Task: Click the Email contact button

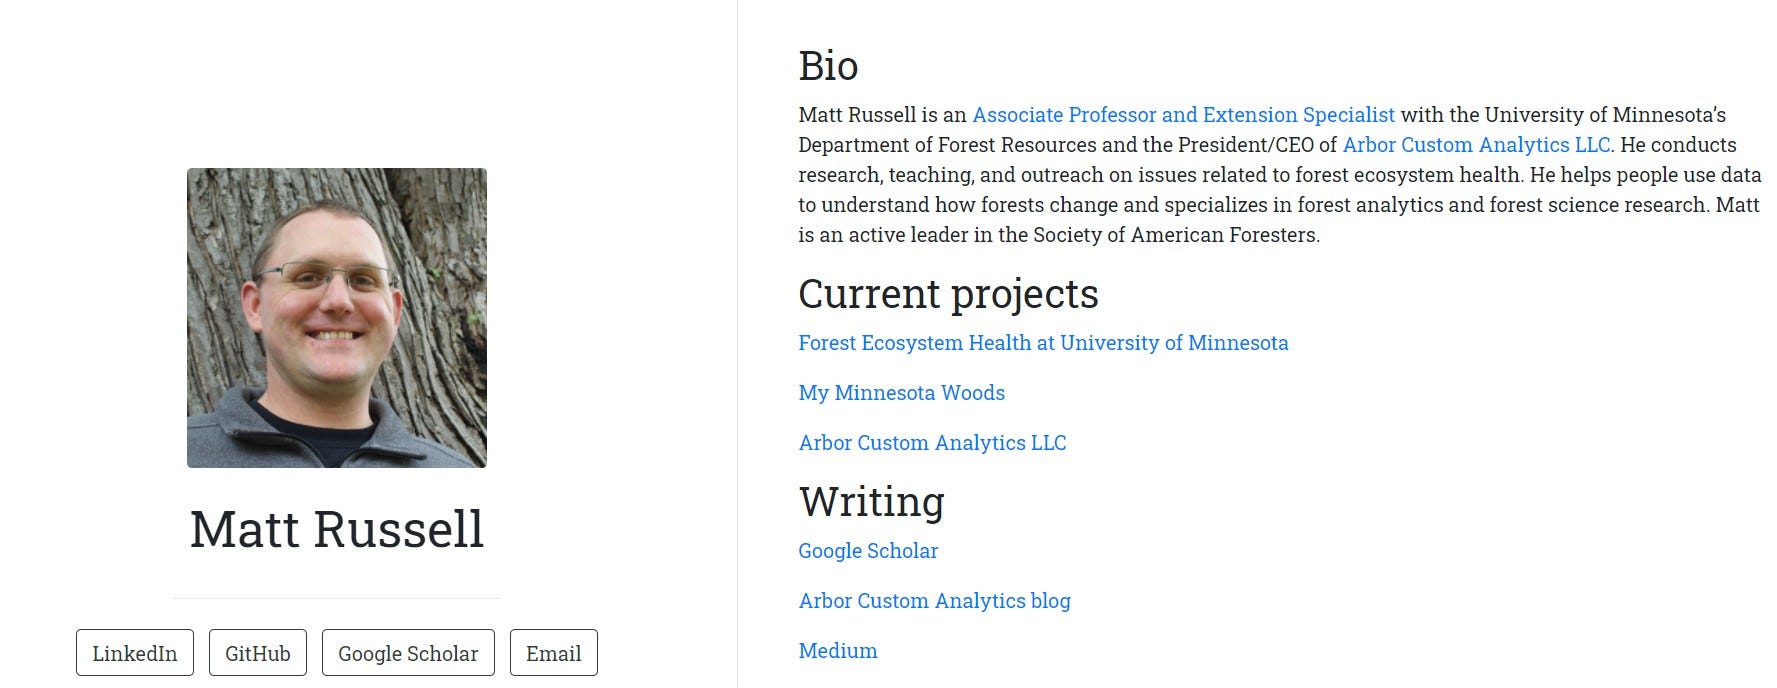Action: (553, 653)
